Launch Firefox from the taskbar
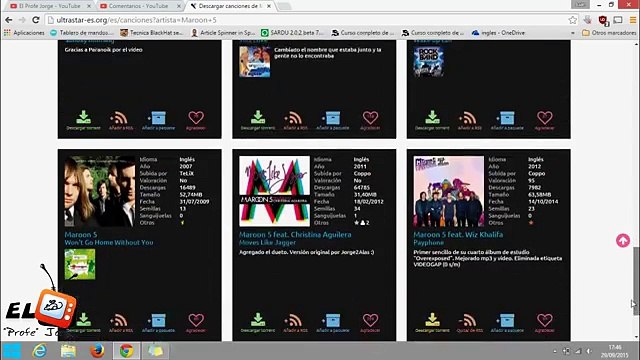The image size is (640, 360). coord(97,351)
